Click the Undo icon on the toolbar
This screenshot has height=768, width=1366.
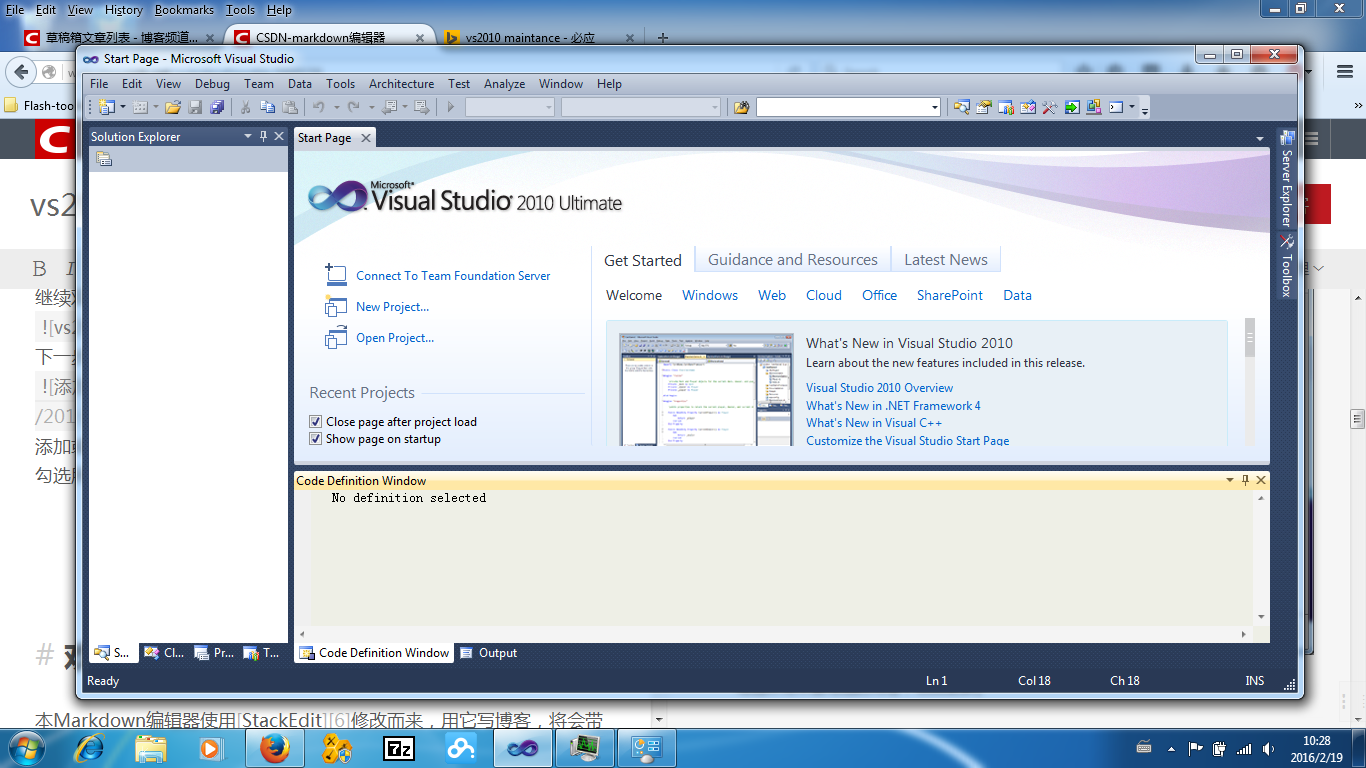tap(319, 107)
